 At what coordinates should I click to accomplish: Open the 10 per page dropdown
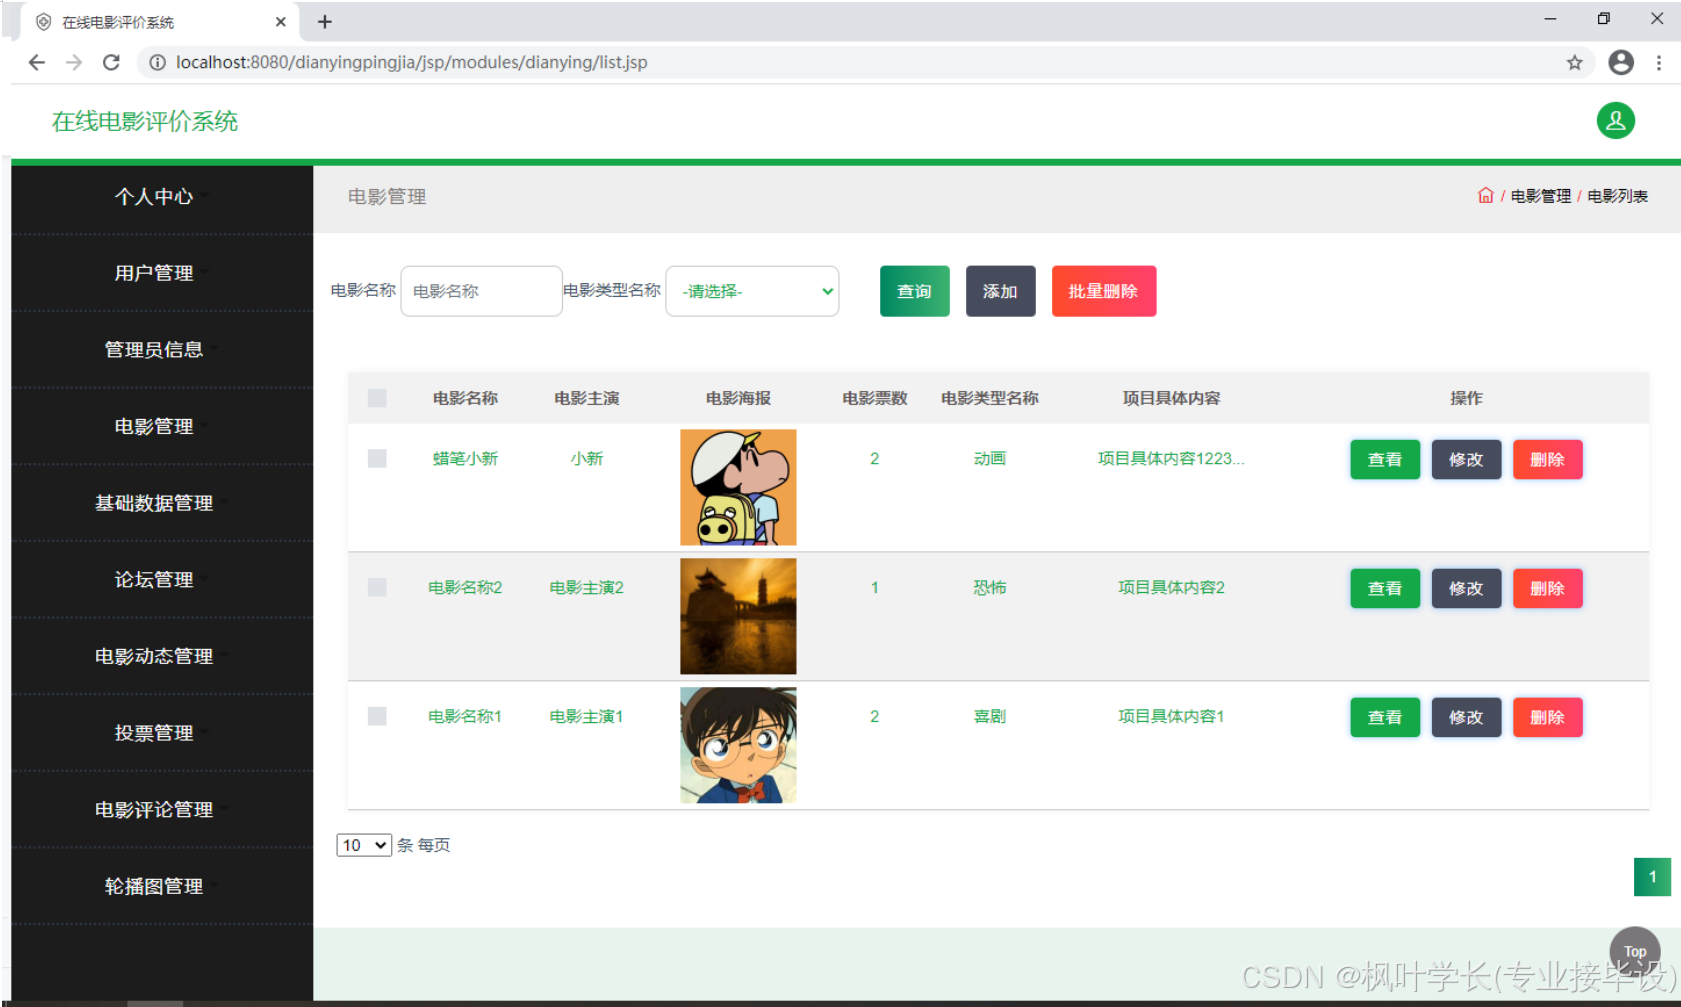[364, 845]
